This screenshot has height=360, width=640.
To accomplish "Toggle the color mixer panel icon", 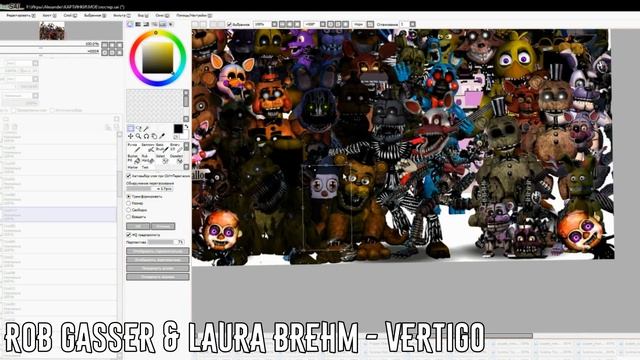I will click(x=155, y=24).
